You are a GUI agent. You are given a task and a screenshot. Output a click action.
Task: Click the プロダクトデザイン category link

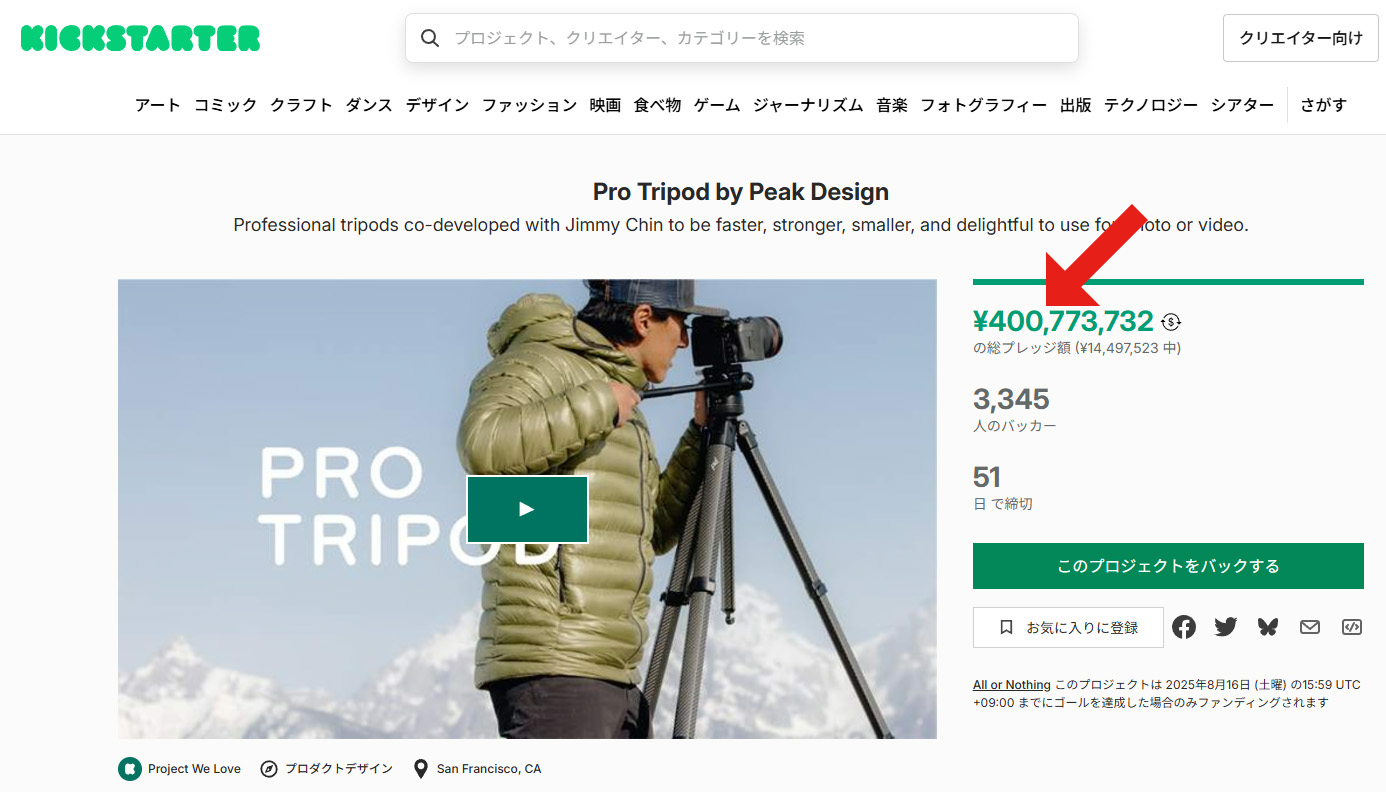point(339,769)
